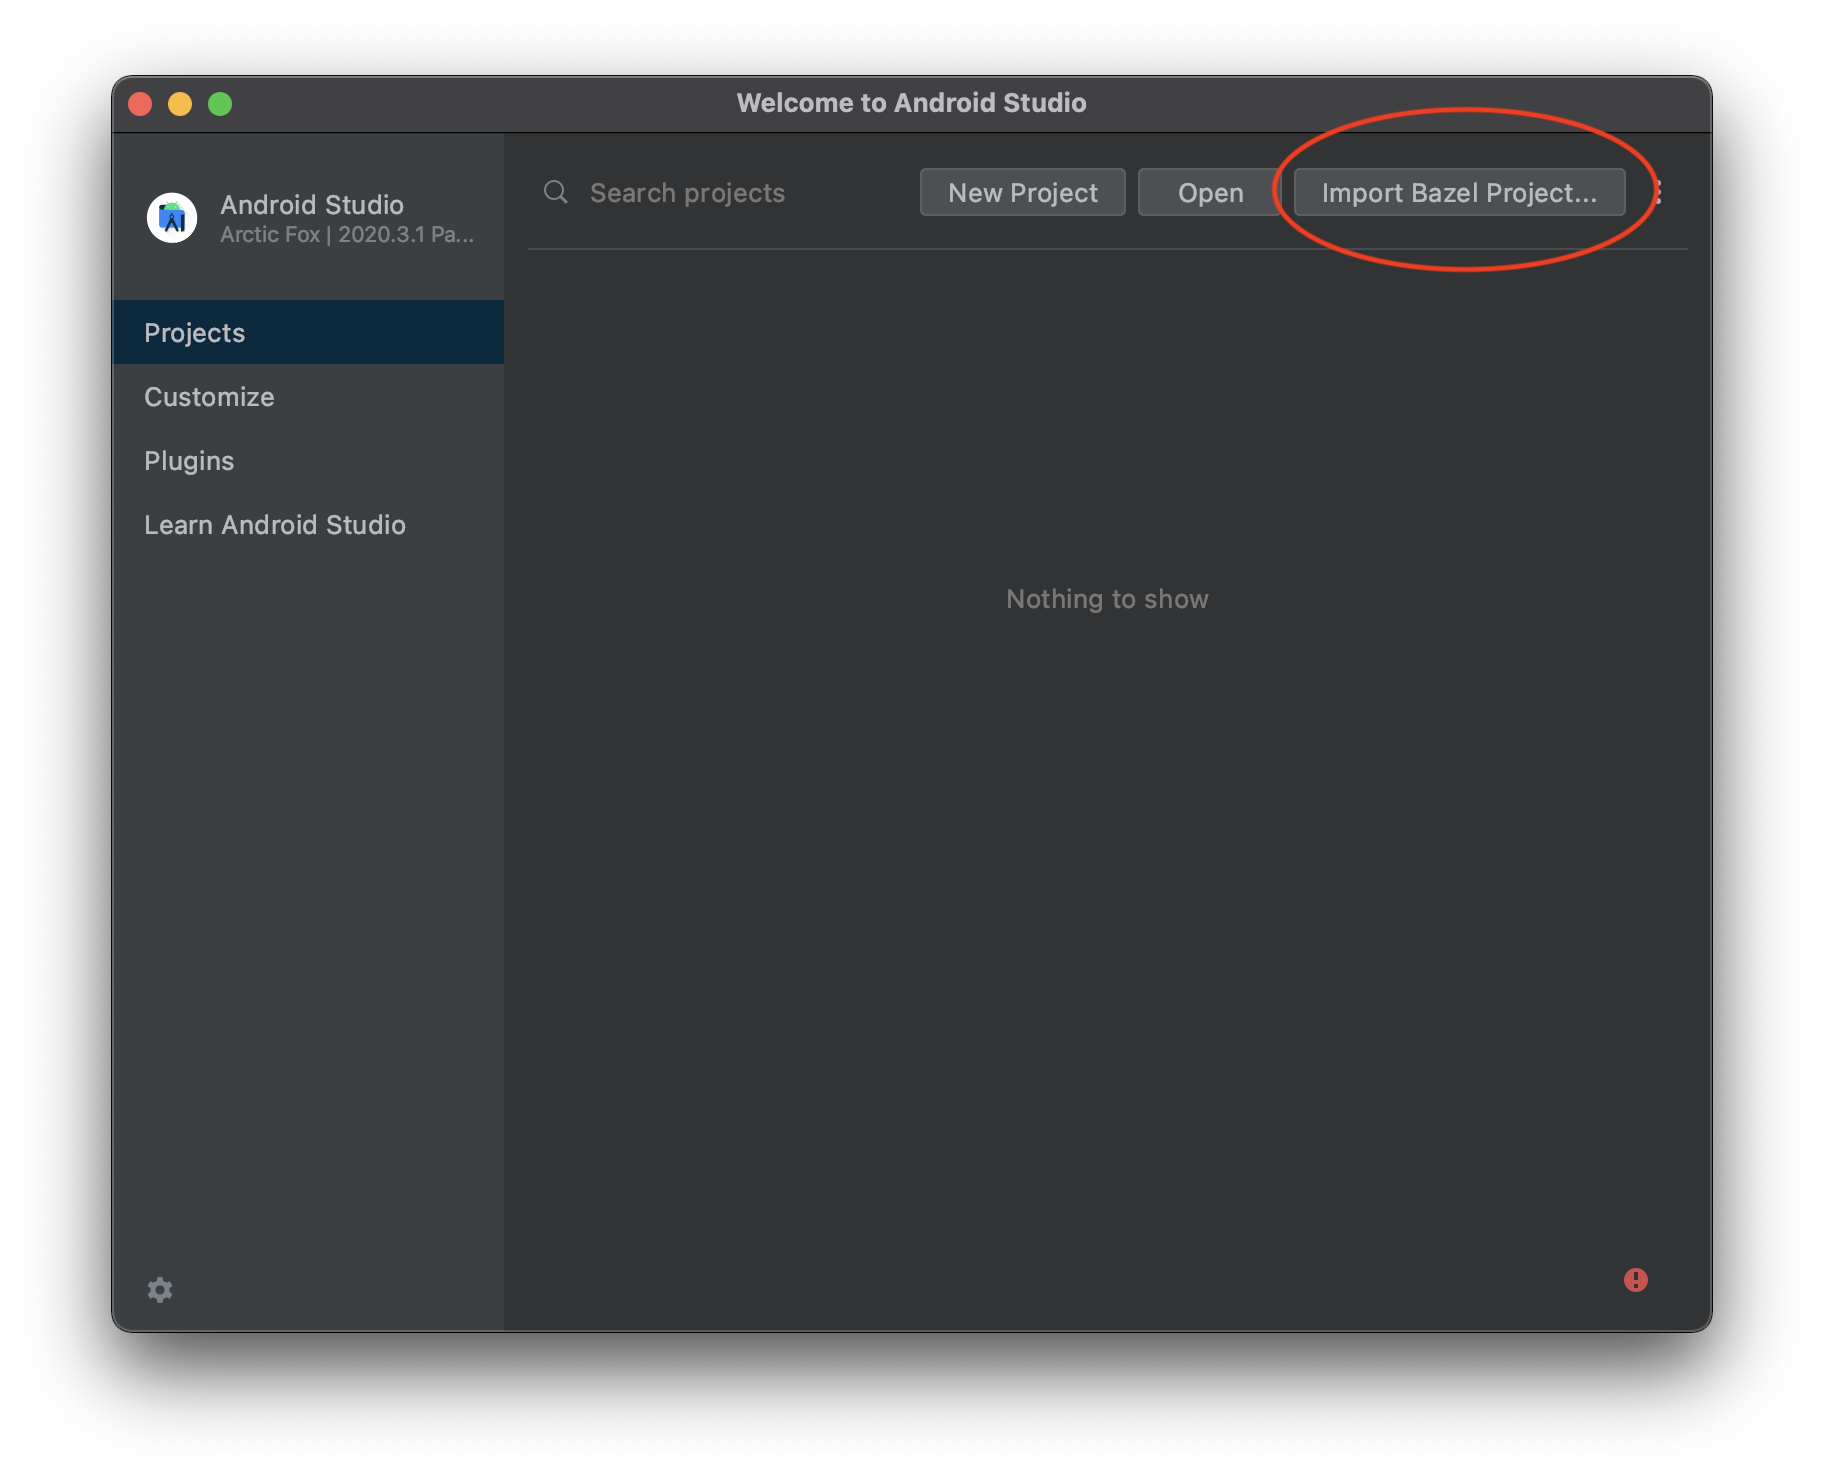Click the search magnifier icon
The height and width of the screenshot is (1480, 1824).
coord(556,192)
